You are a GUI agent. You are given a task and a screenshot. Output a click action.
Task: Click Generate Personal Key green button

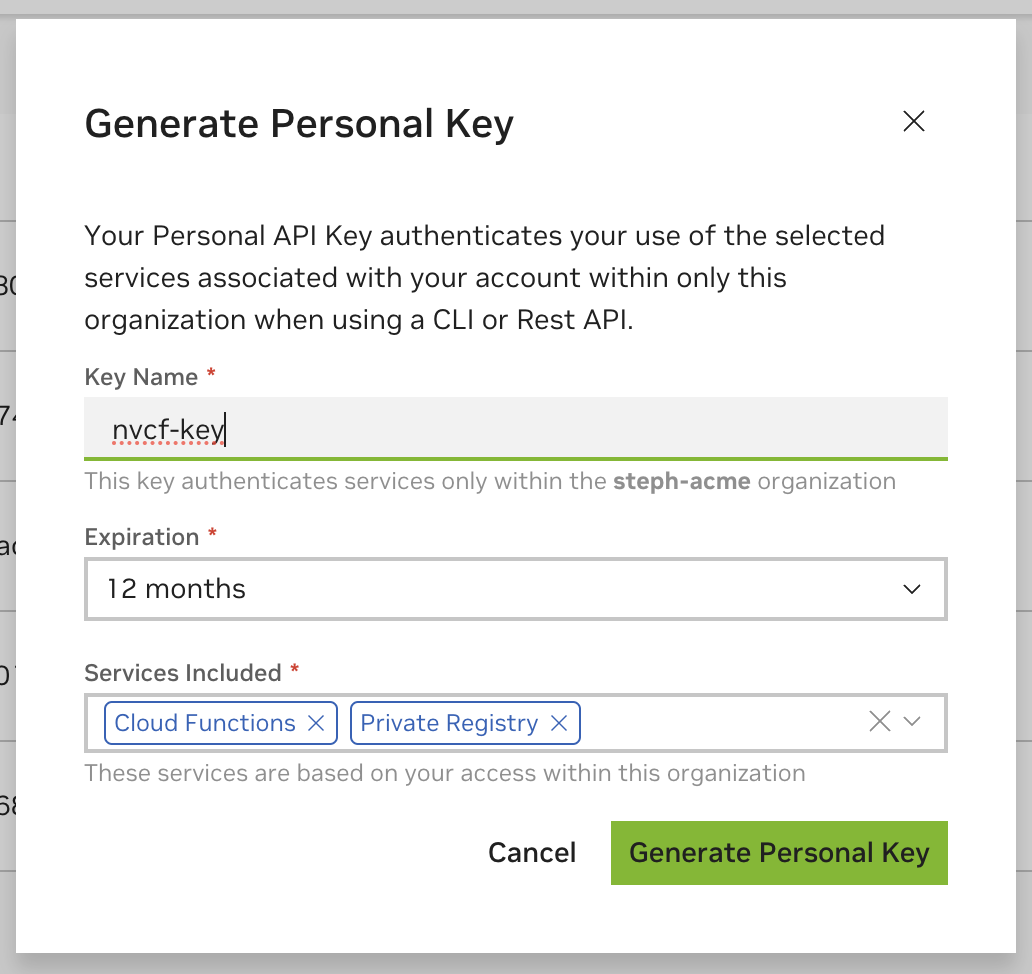point(778,853)
